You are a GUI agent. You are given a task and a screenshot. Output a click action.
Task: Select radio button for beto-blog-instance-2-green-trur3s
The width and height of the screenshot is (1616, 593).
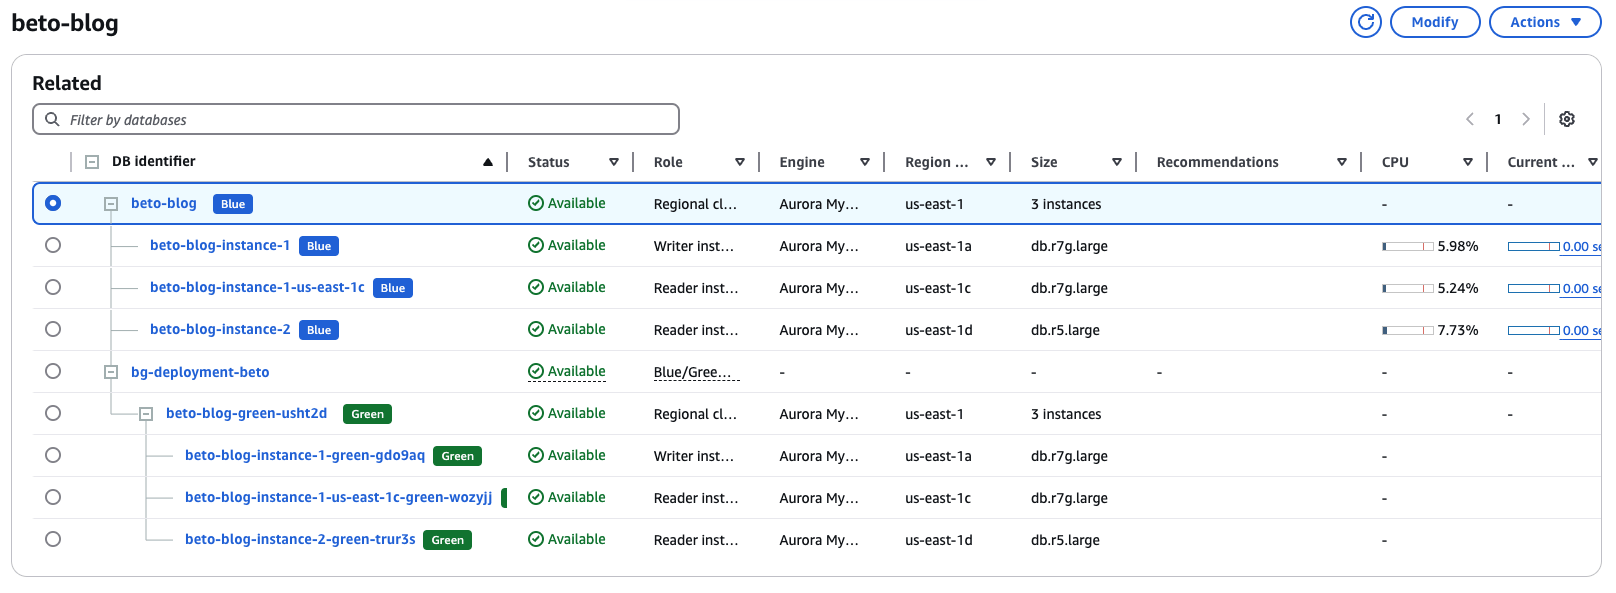coord(53,539)
